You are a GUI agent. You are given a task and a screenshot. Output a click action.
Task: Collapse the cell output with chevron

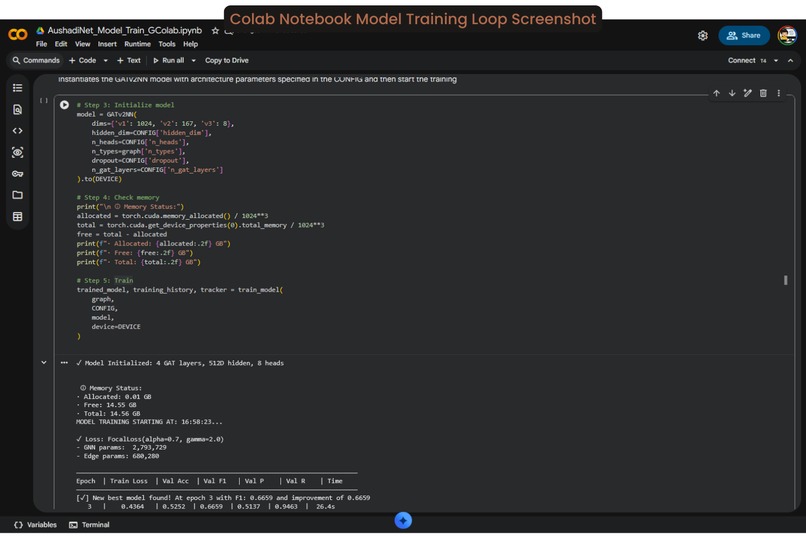(x=44, y=362)
